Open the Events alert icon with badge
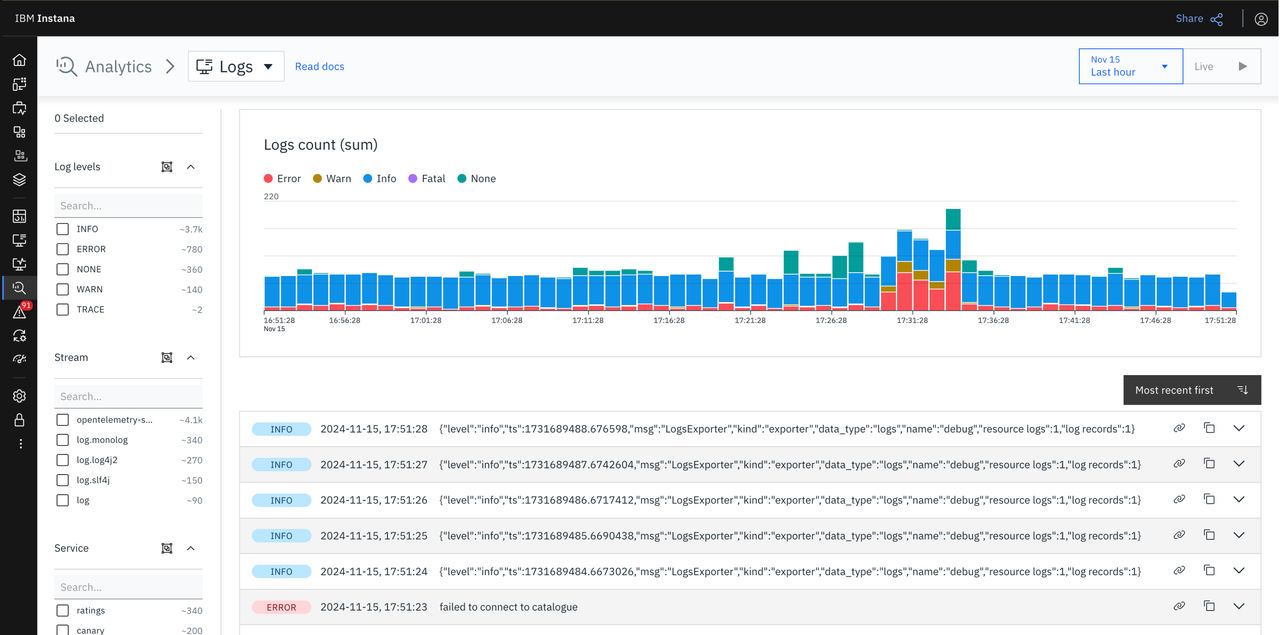The height and width of the screenshot is (635, 1280). 19,312
